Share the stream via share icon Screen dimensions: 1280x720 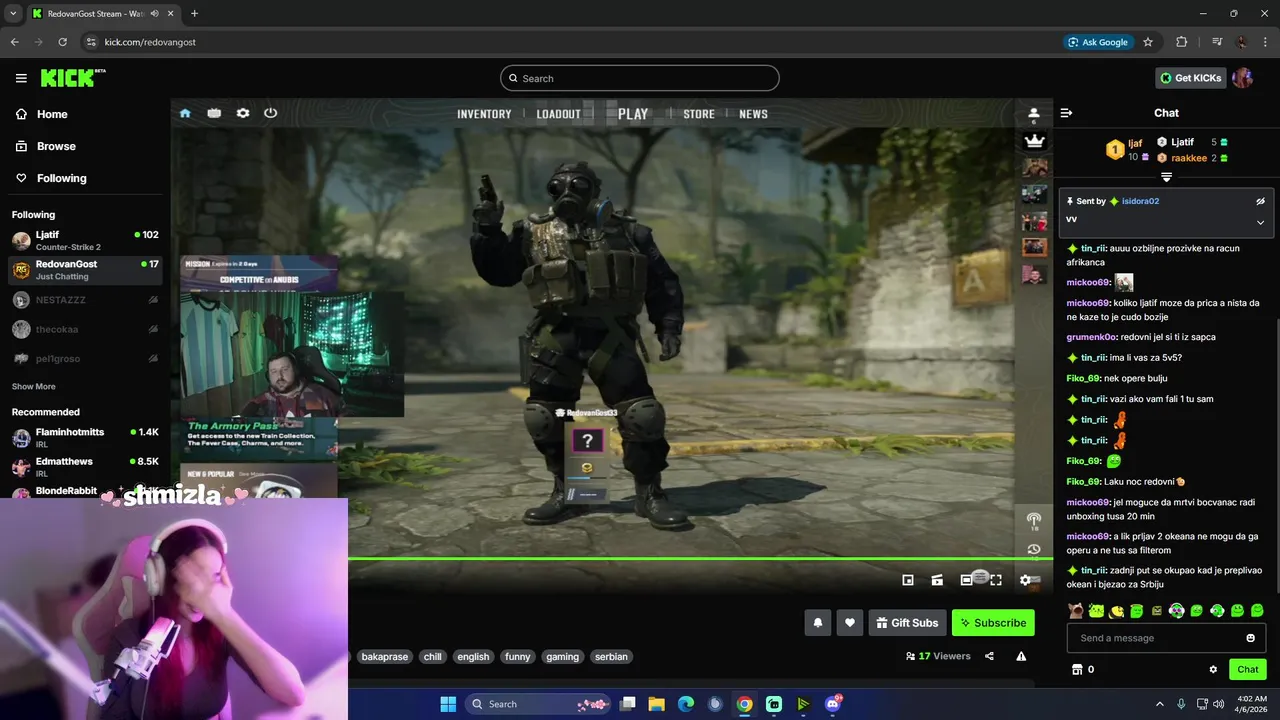click(989, 656)
